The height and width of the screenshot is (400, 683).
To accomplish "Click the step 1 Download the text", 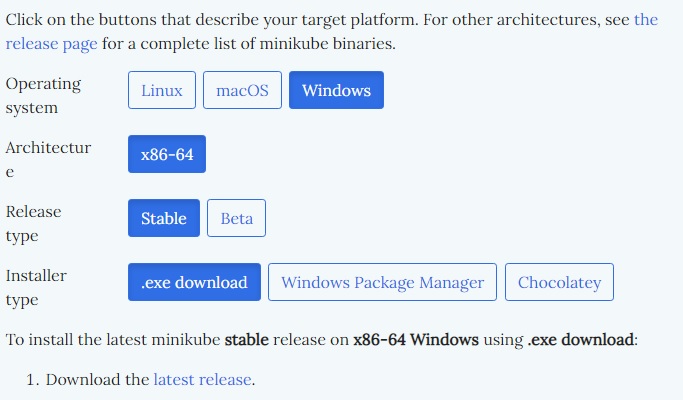I will 98,380.
